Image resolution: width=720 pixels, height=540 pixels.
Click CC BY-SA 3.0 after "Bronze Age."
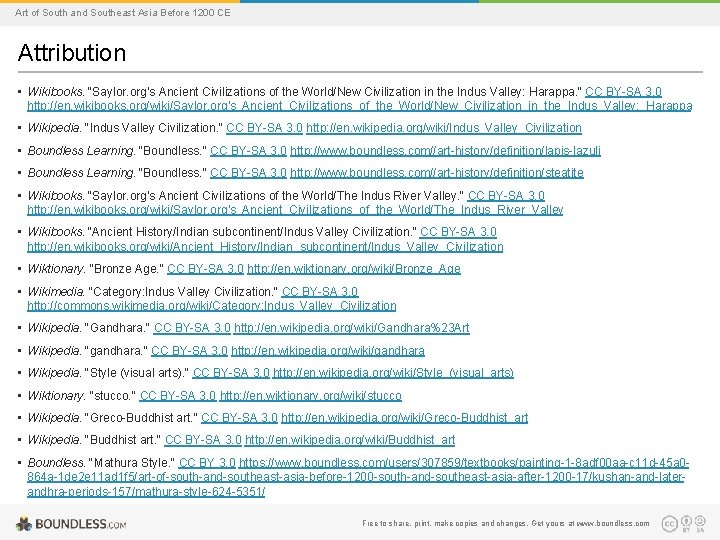point(205,269)
